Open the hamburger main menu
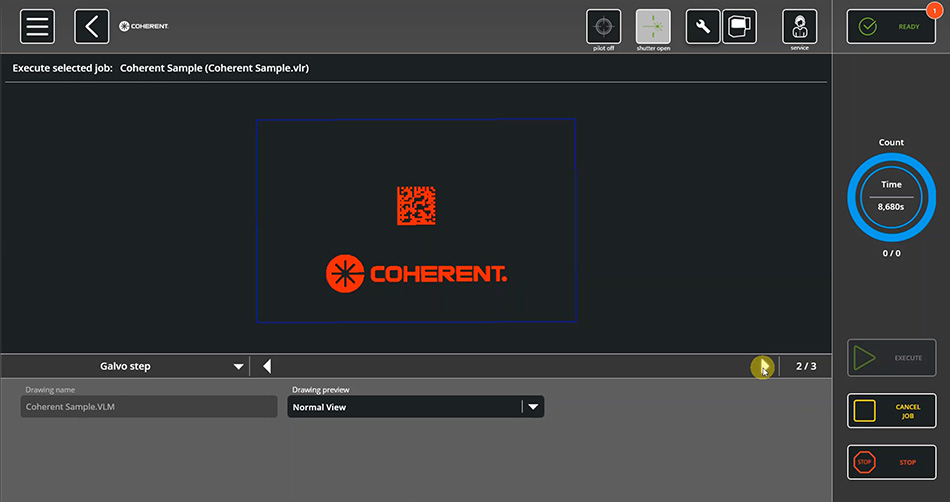This screenshot has height=502, width=950. point(37,26)
